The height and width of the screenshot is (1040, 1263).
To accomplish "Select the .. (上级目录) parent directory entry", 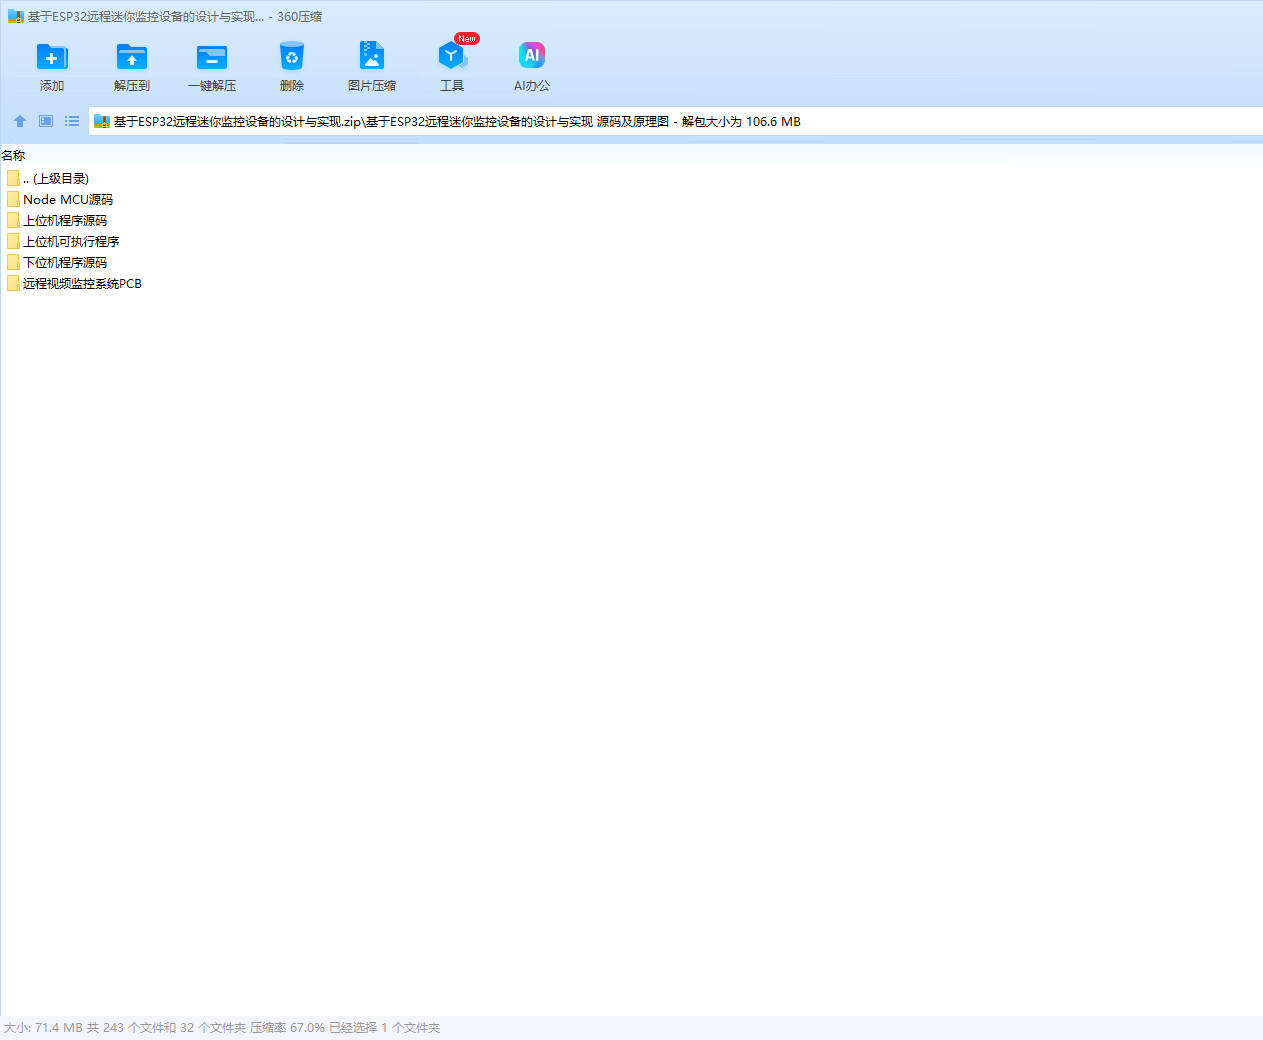I will (x=56, y=179).
